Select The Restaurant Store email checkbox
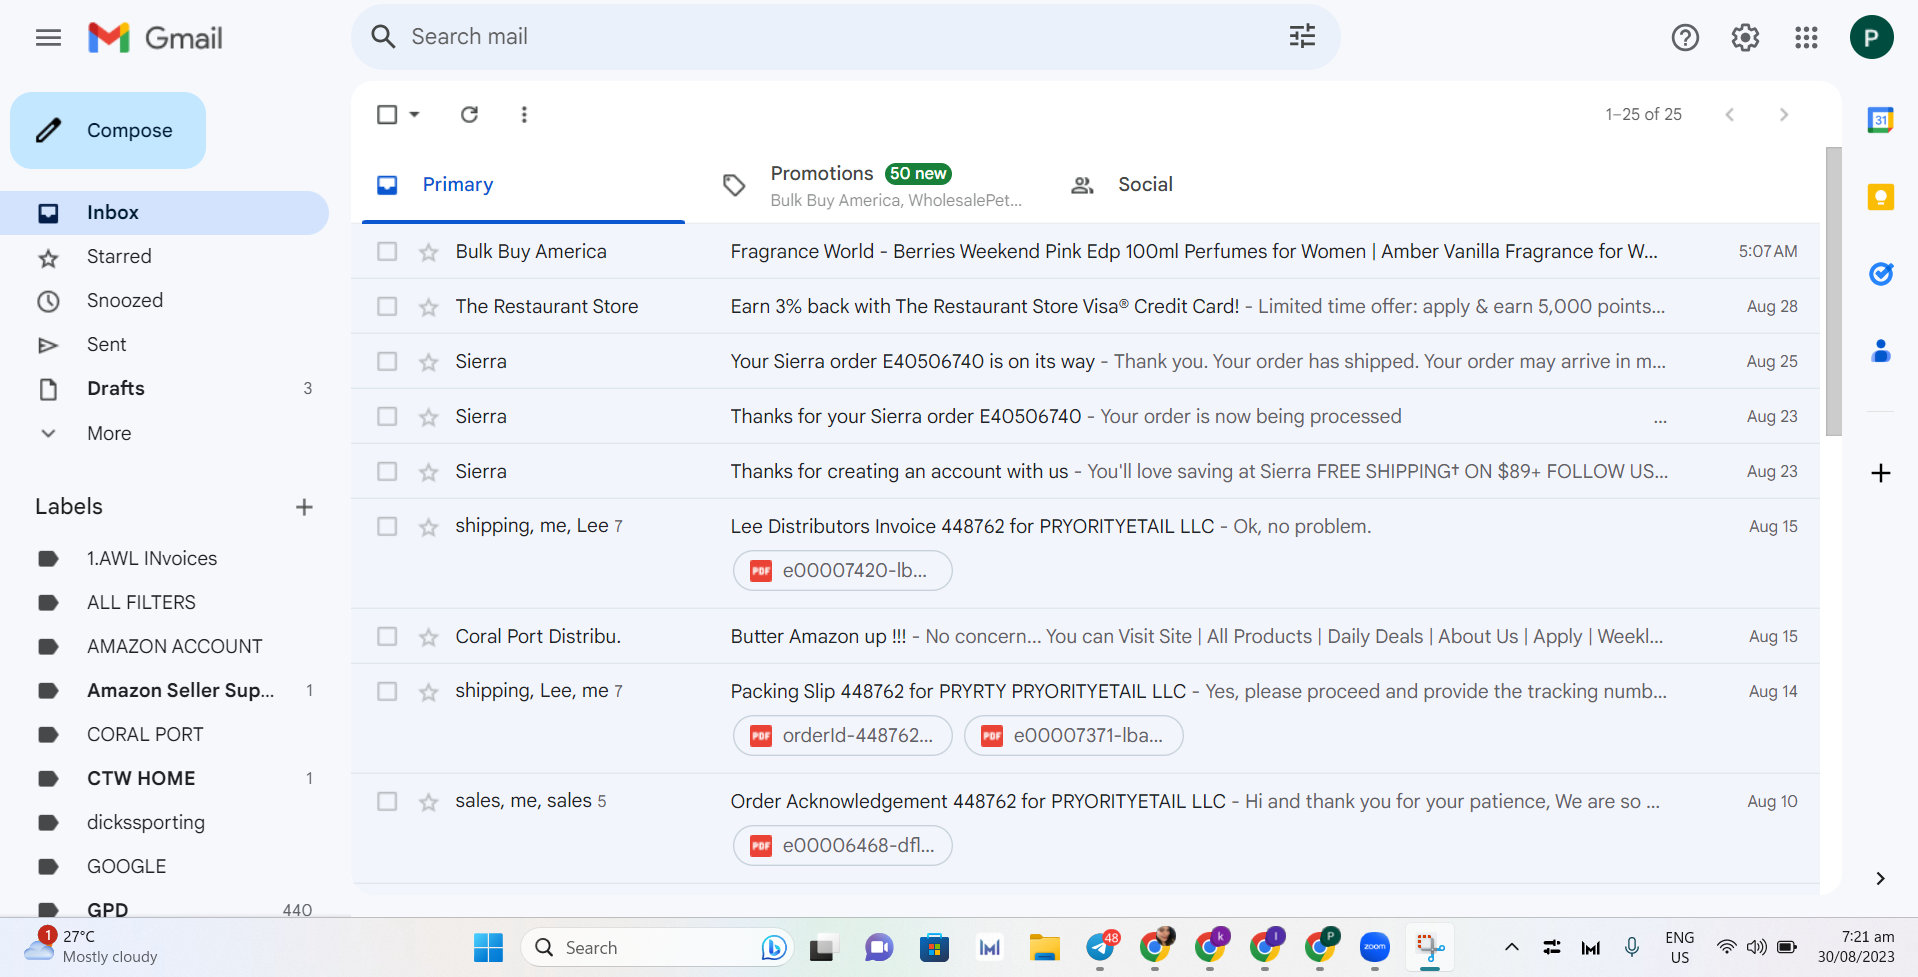This screenshot has width=1918, height=977. 387,307
